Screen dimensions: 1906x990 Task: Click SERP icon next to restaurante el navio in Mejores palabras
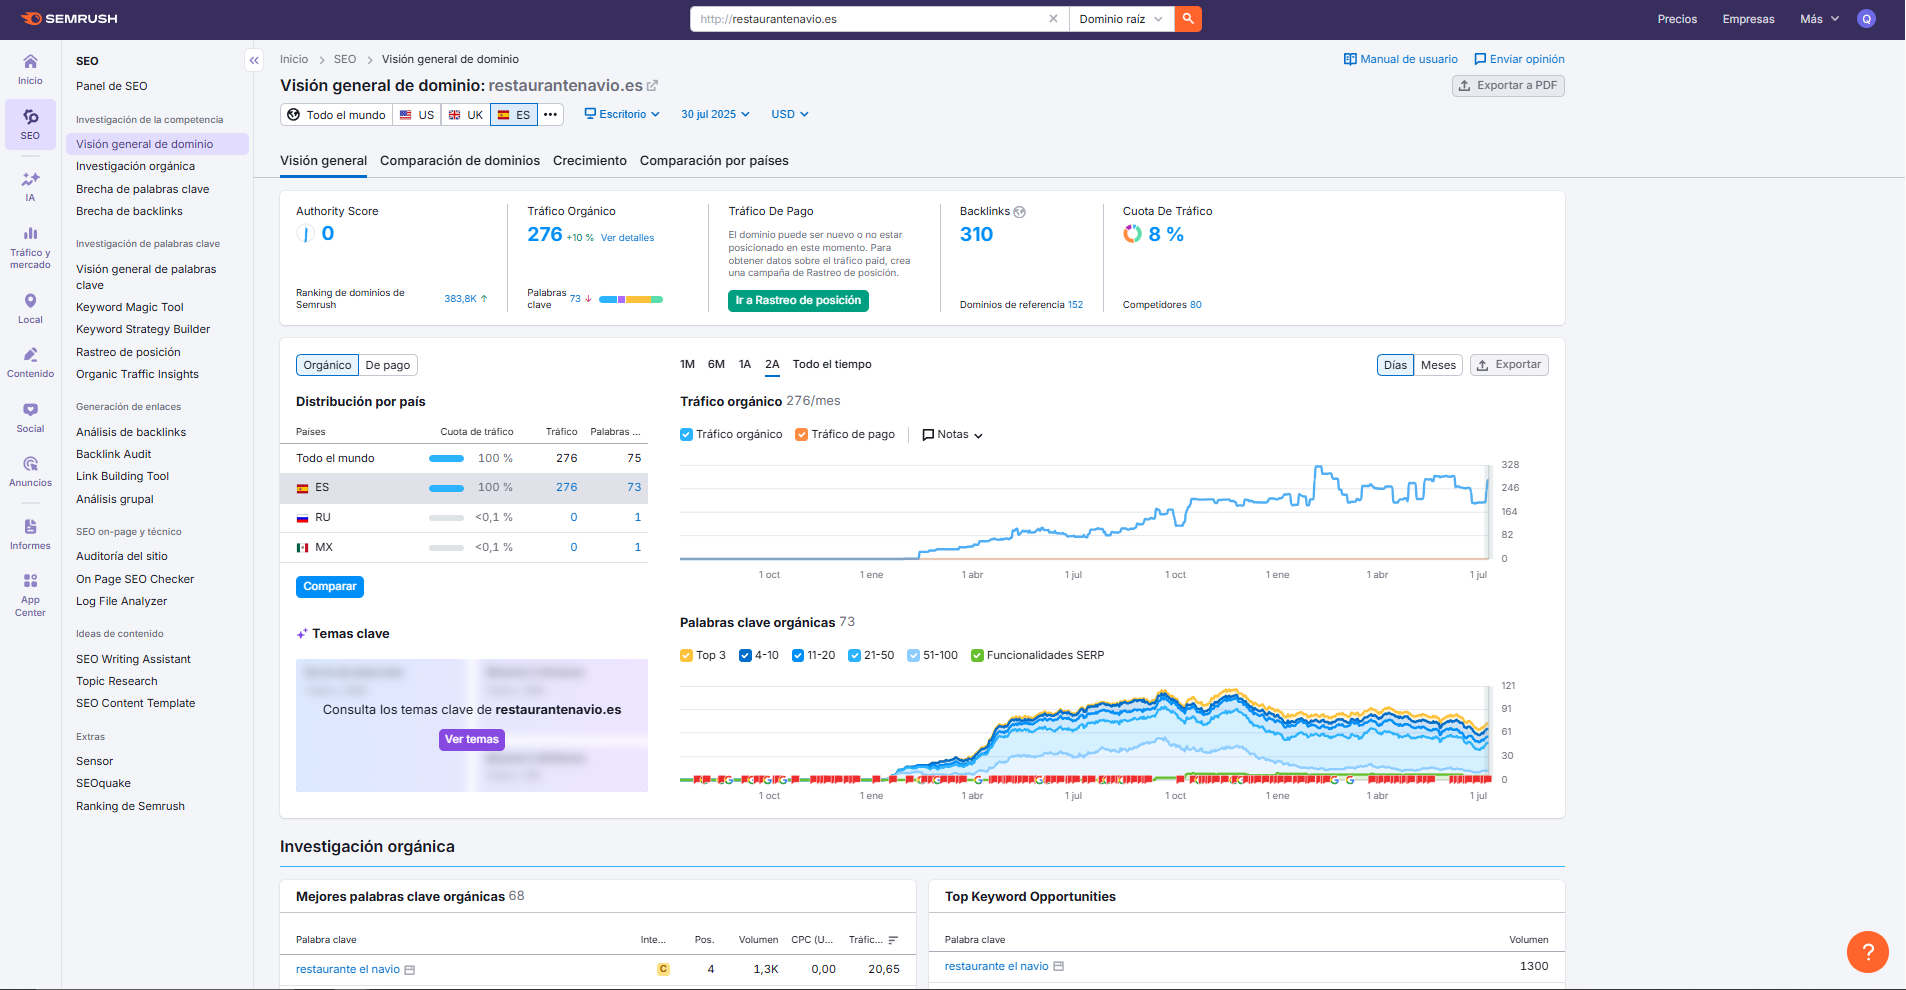click(x=410, y=970)
